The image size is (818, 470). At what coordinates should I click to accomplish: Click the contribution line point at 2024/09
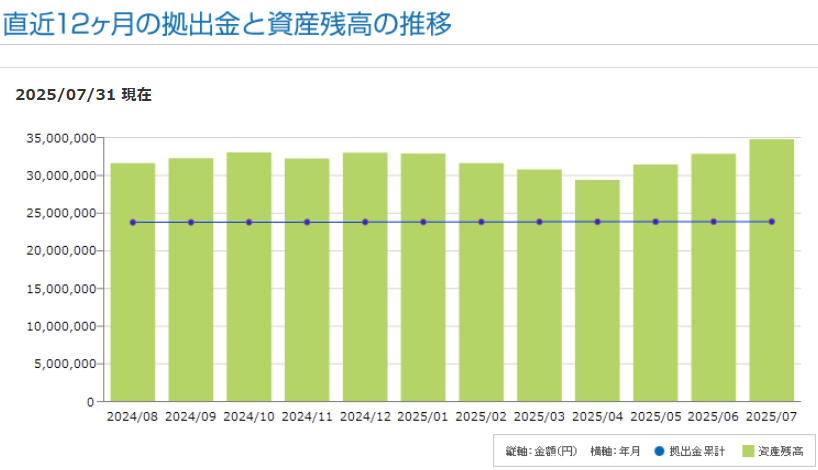[191, 222]
